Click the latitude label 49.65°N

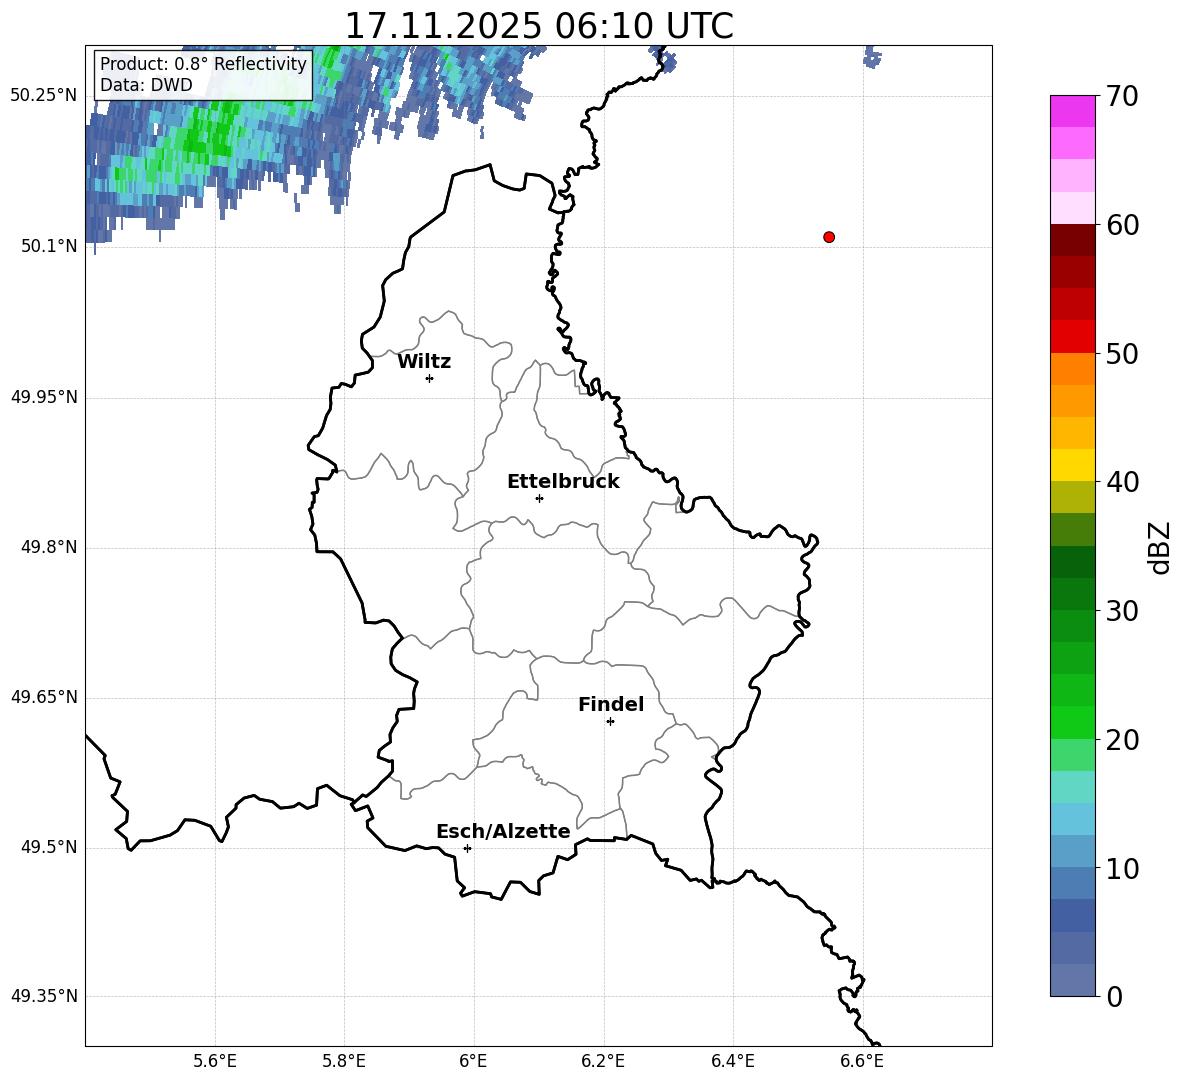44,697
